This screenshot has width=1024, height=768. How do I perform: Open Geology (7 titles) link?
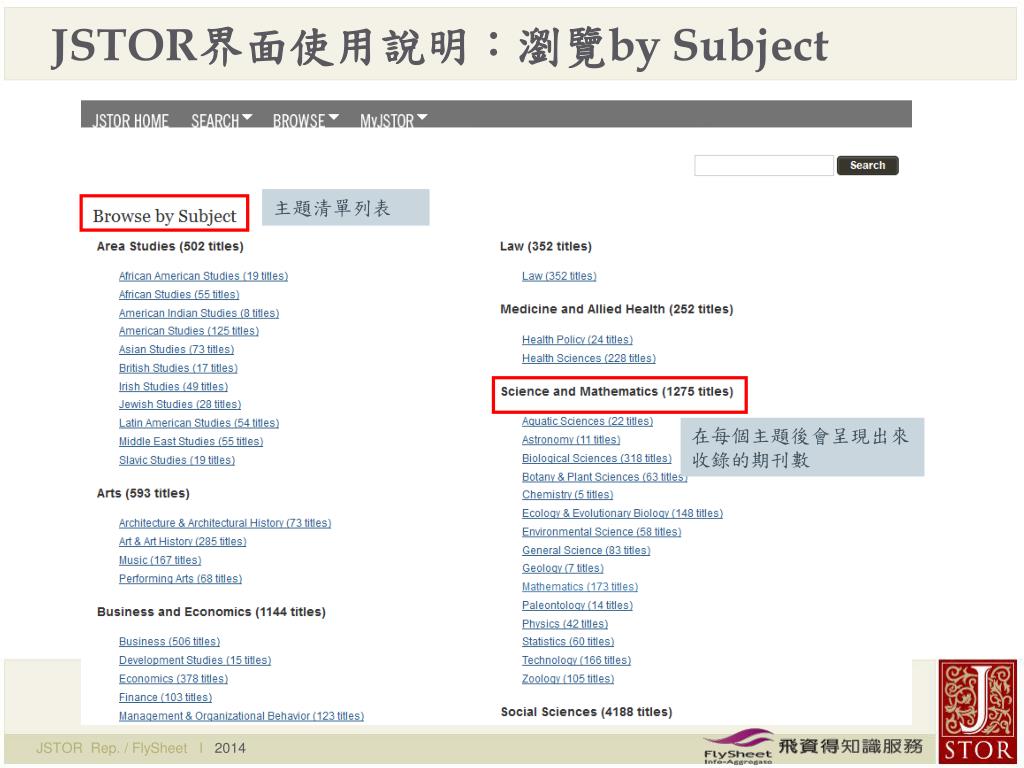coord(562,568)
